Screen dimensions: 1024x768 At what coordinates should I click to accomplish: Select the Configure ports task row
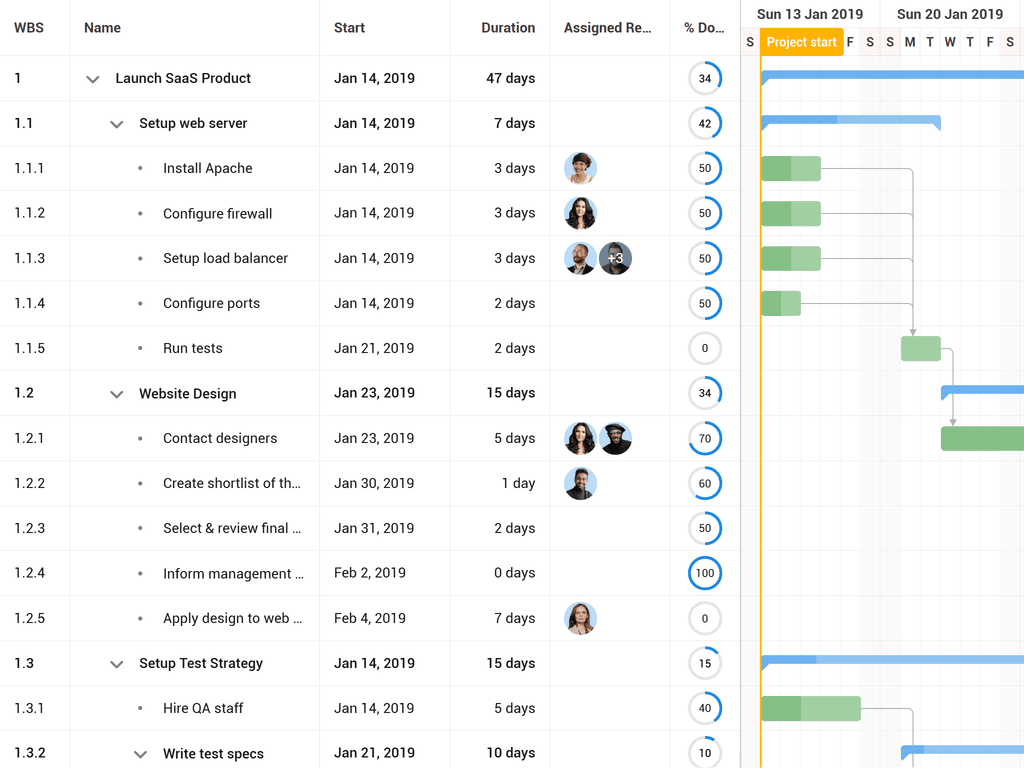[211, 303]
